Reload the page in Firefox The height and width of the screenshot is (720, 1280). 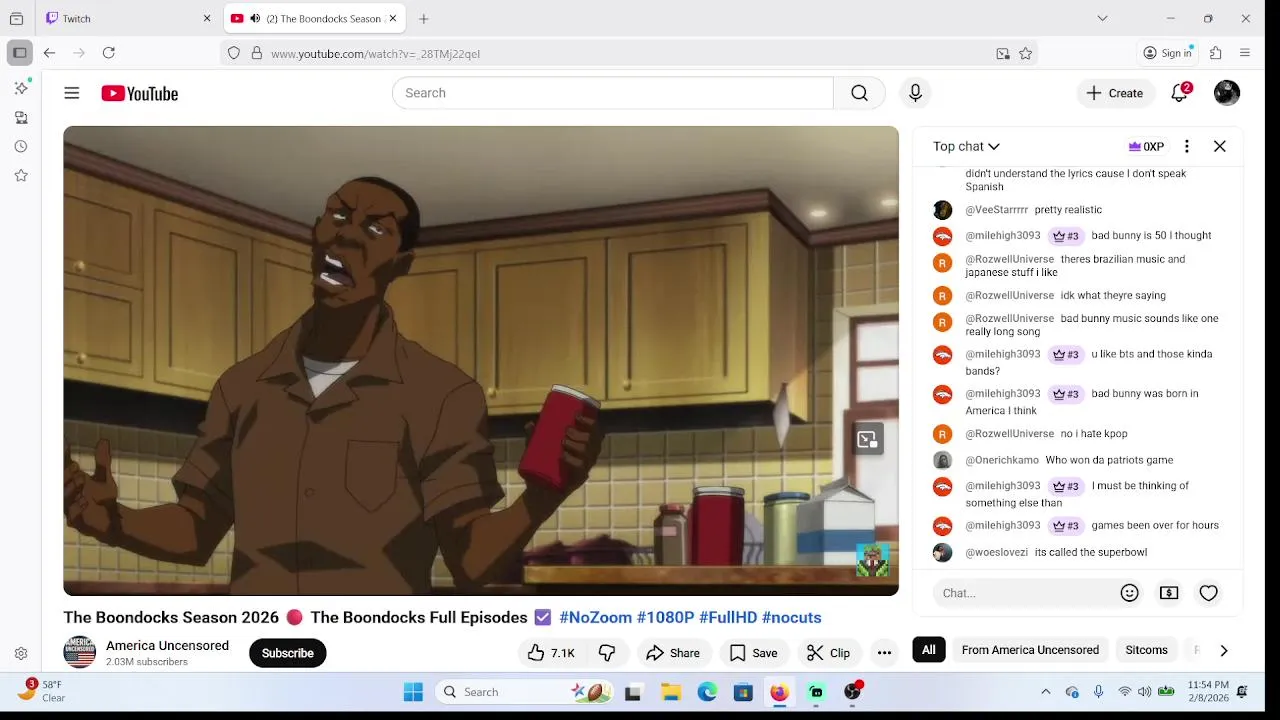(x=109, y=53)
